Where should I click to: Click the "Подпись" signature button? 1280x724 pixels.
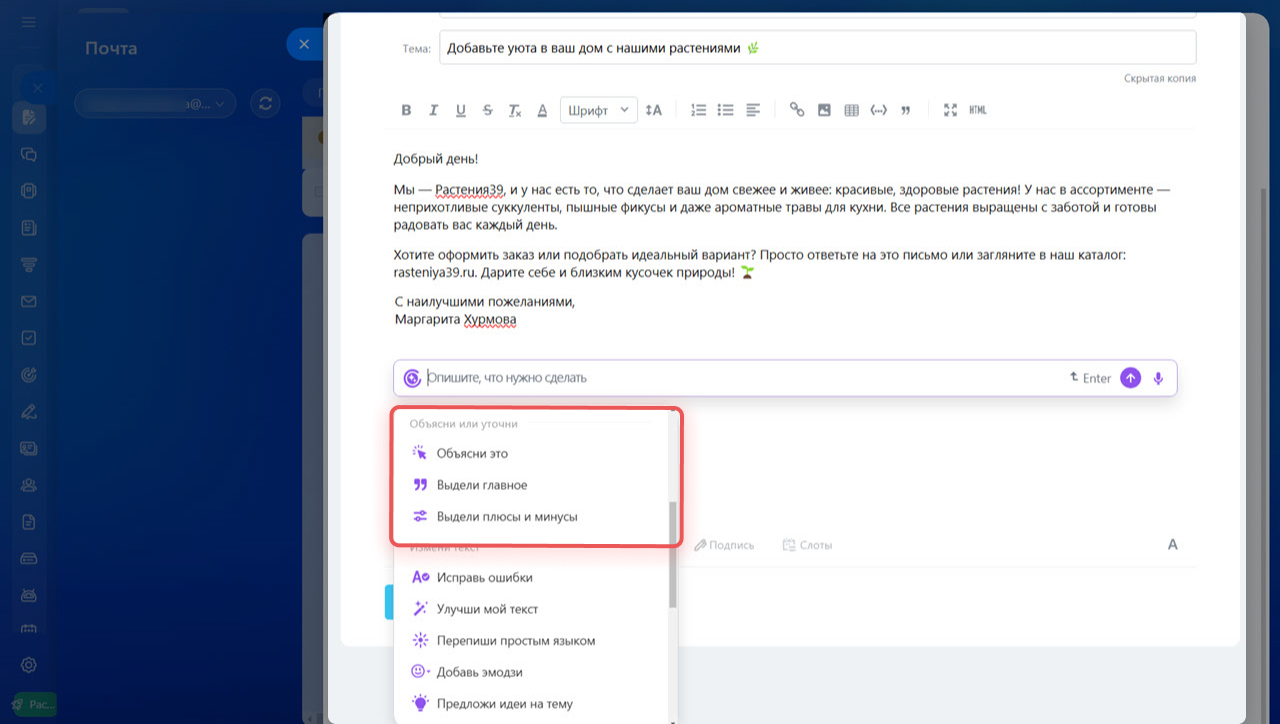[x=724, y=545]
